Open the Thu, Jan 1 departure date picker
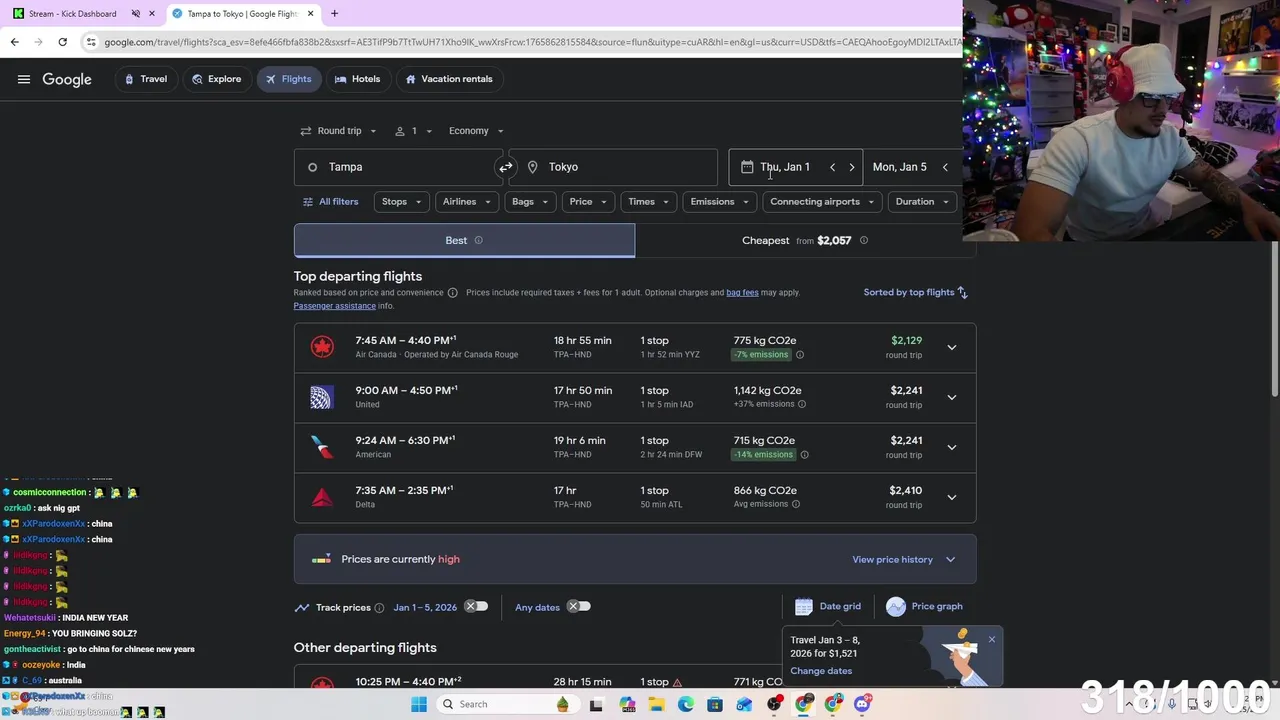The height and width of the screenshot is (720, 1280). pyautogui.click(x=785, y=167)
